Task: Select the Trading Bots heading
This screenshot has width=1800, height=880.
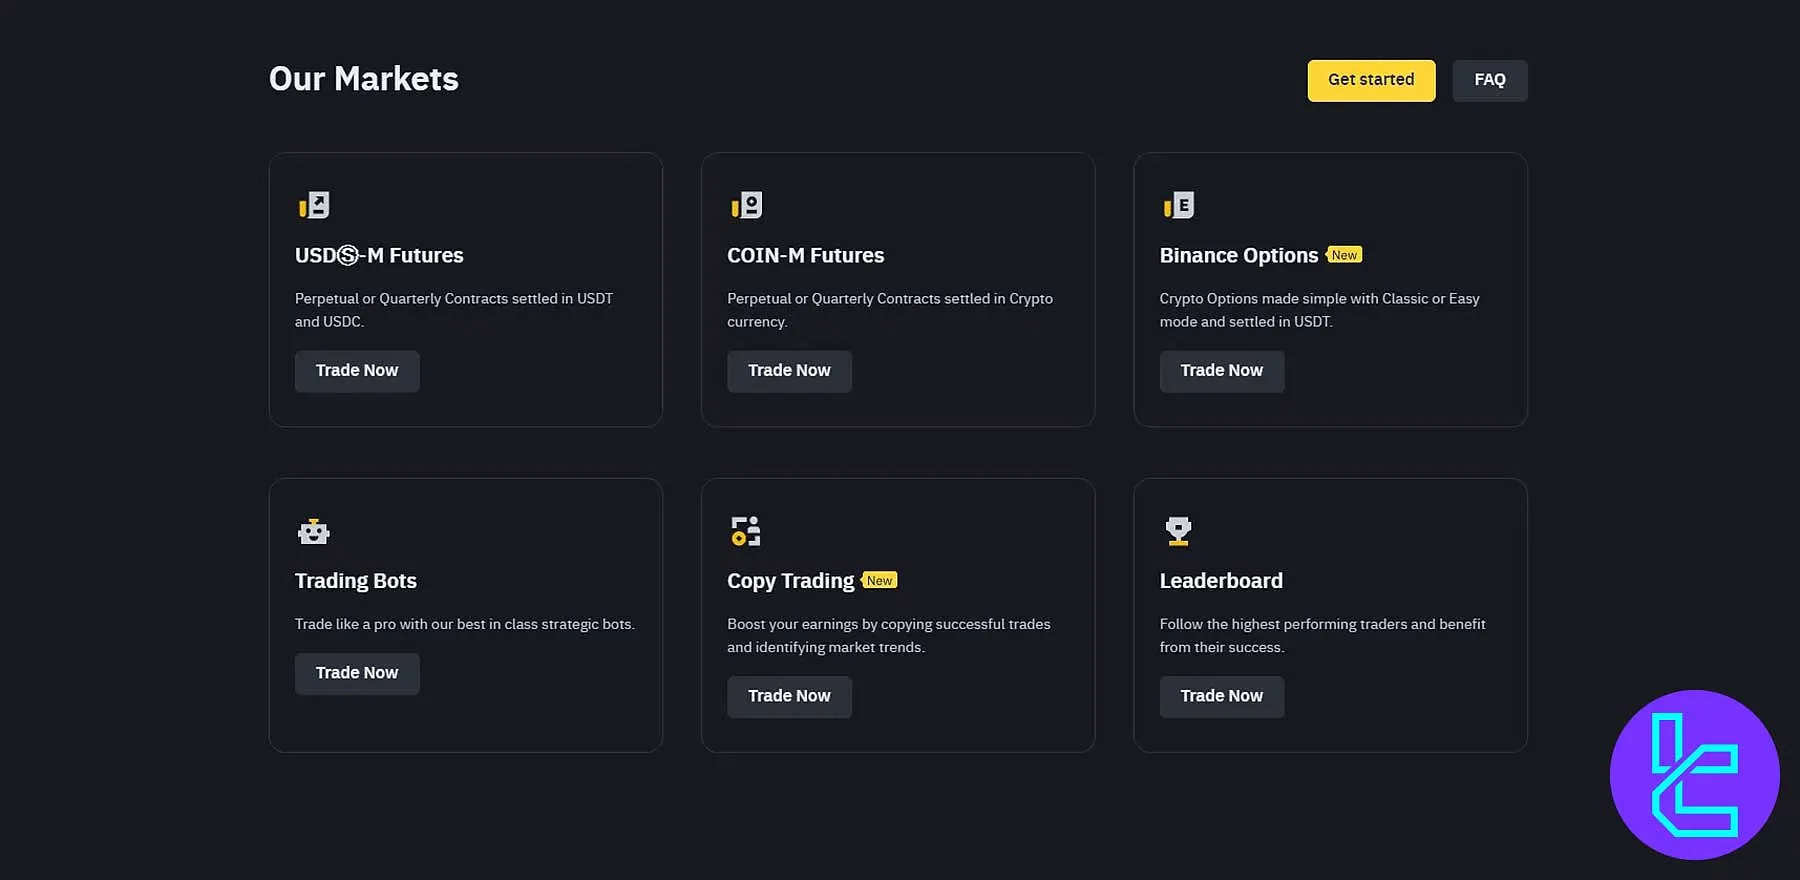Action: pyautogui.click(x=355, y=581)
